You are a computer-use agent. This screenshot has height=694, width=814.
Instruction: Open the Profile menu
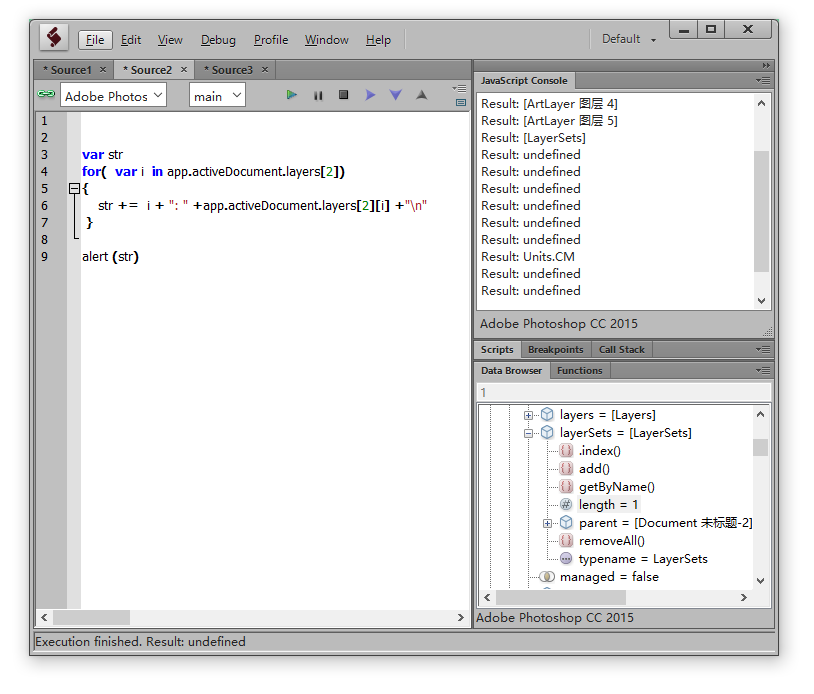tap(270, 40)
